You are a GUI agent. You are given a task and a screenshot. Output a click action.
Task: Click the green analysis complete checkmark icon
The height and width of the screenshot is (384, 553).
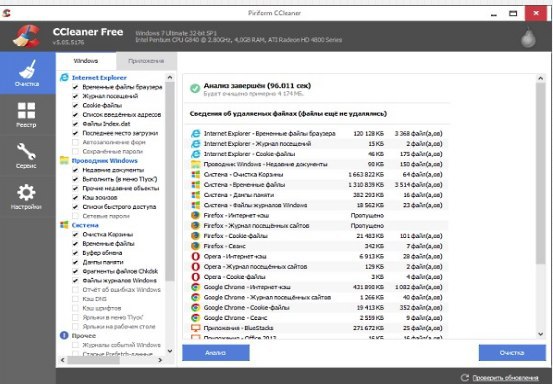[195, 88]
